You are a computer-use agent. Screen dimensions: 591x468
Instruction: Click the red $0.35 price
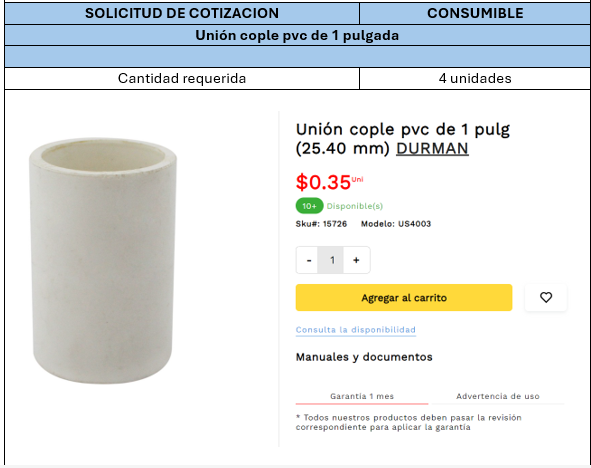tap(323, 182)
